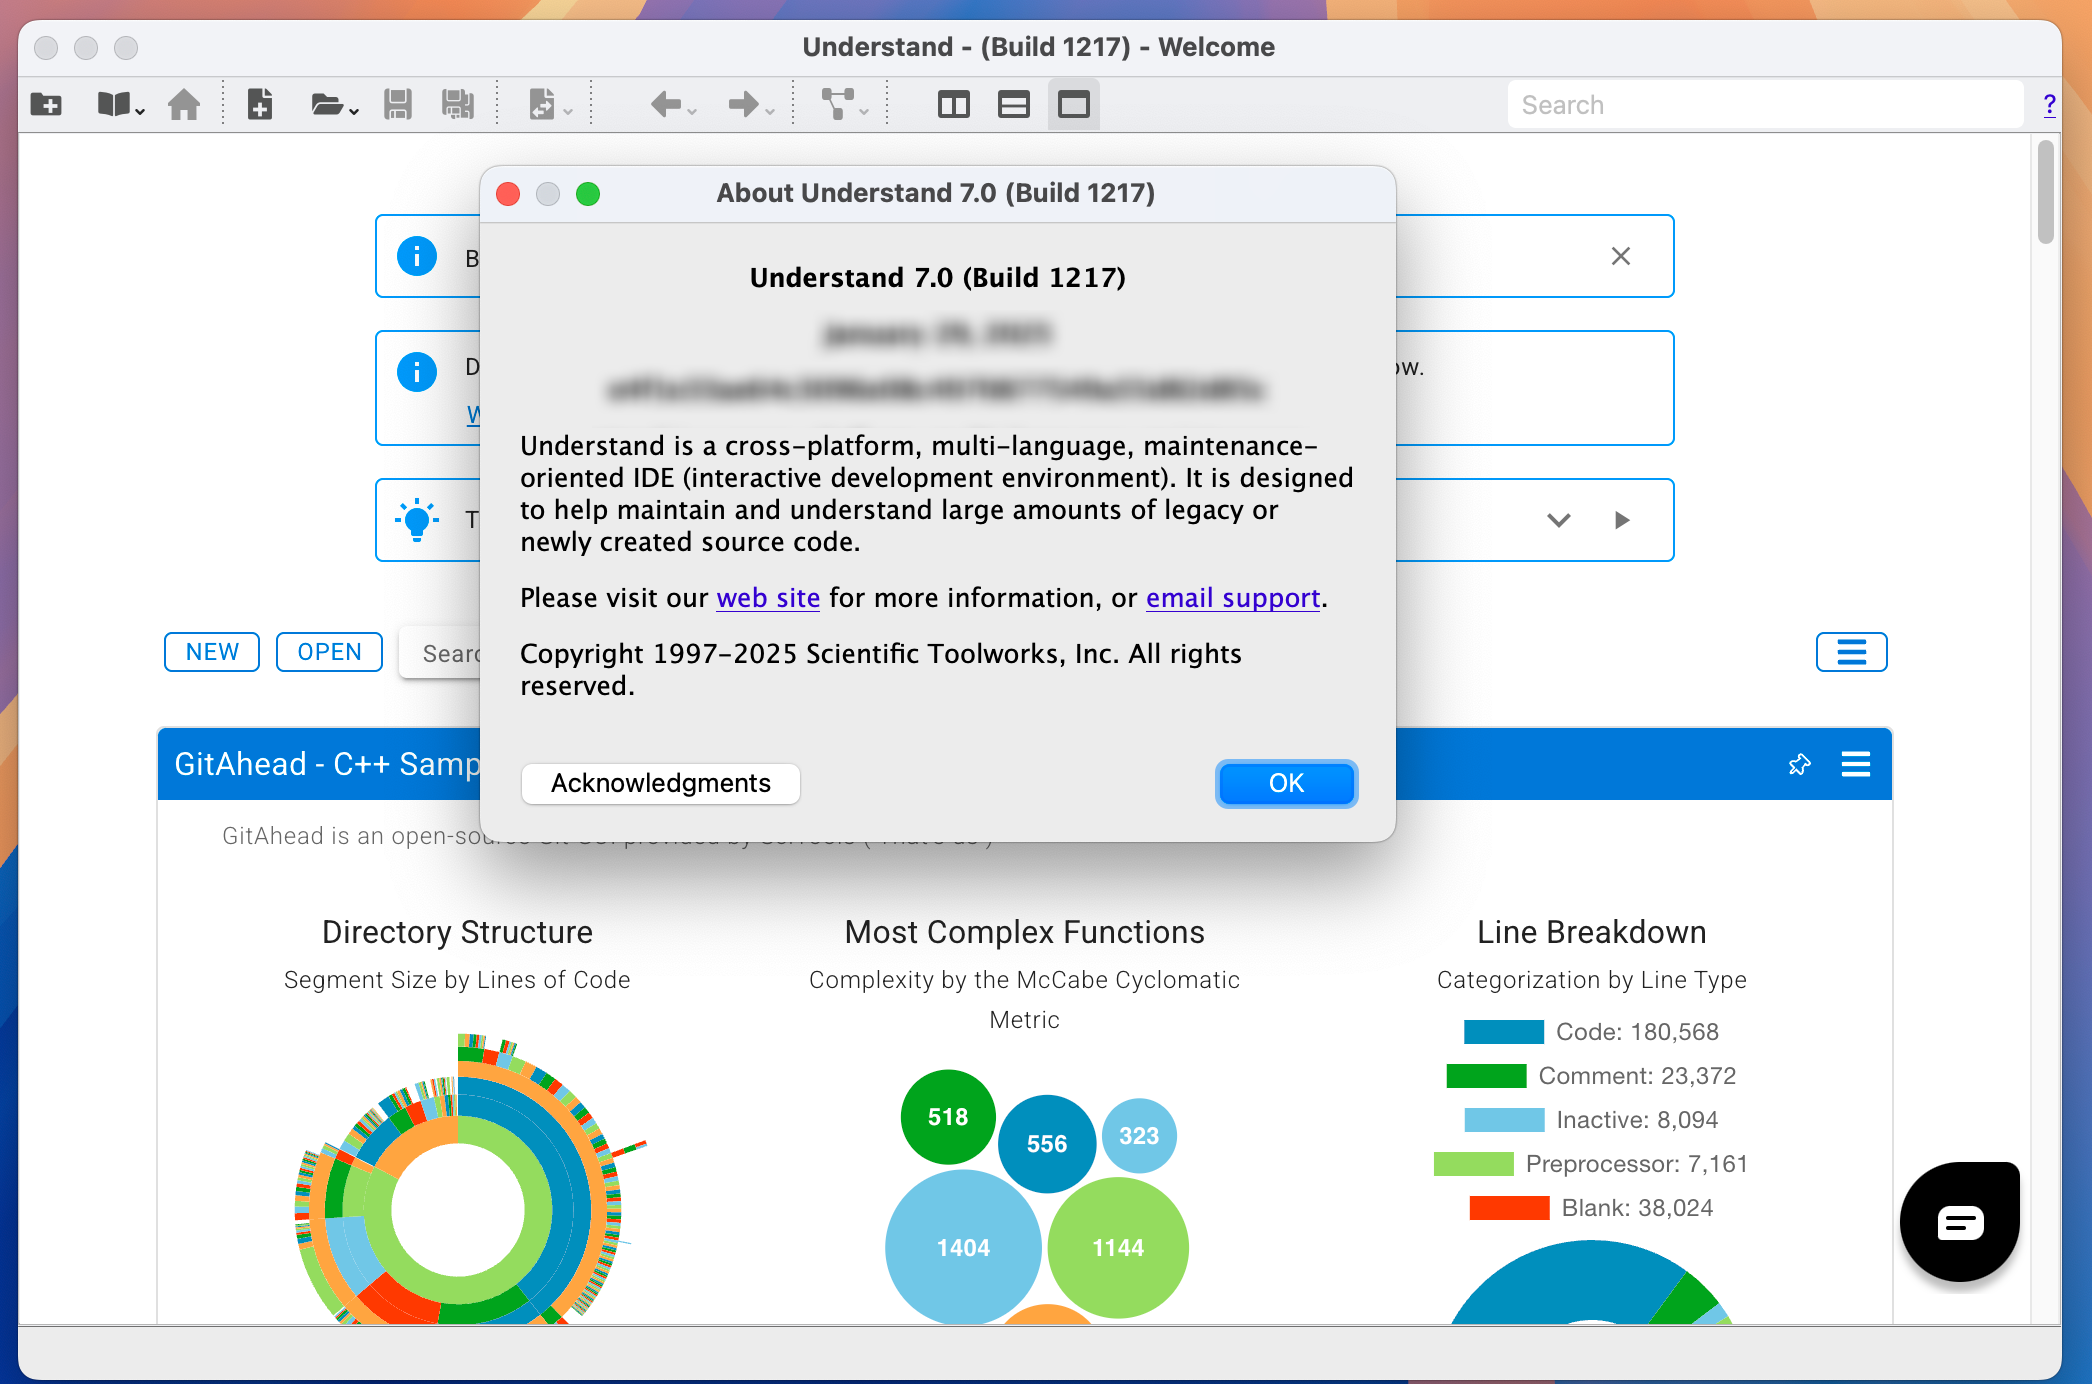Image resolution: width=2092 pixels, height=1384 pixels.
Task: Open the outlined hamburger list-view button
Action: pos(1851,652)
